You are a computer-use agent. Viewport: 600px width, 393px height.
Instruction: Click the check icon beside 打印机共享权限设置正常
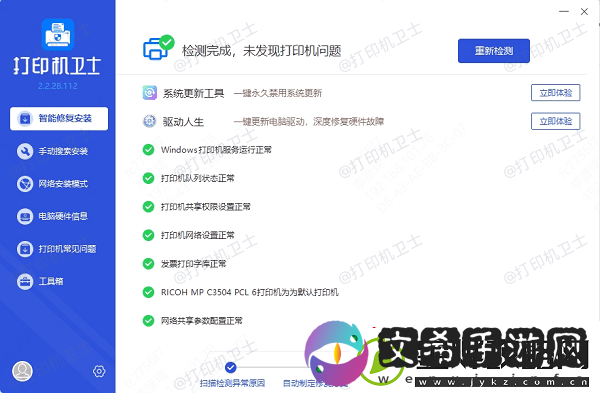click(x=148, y=207)
